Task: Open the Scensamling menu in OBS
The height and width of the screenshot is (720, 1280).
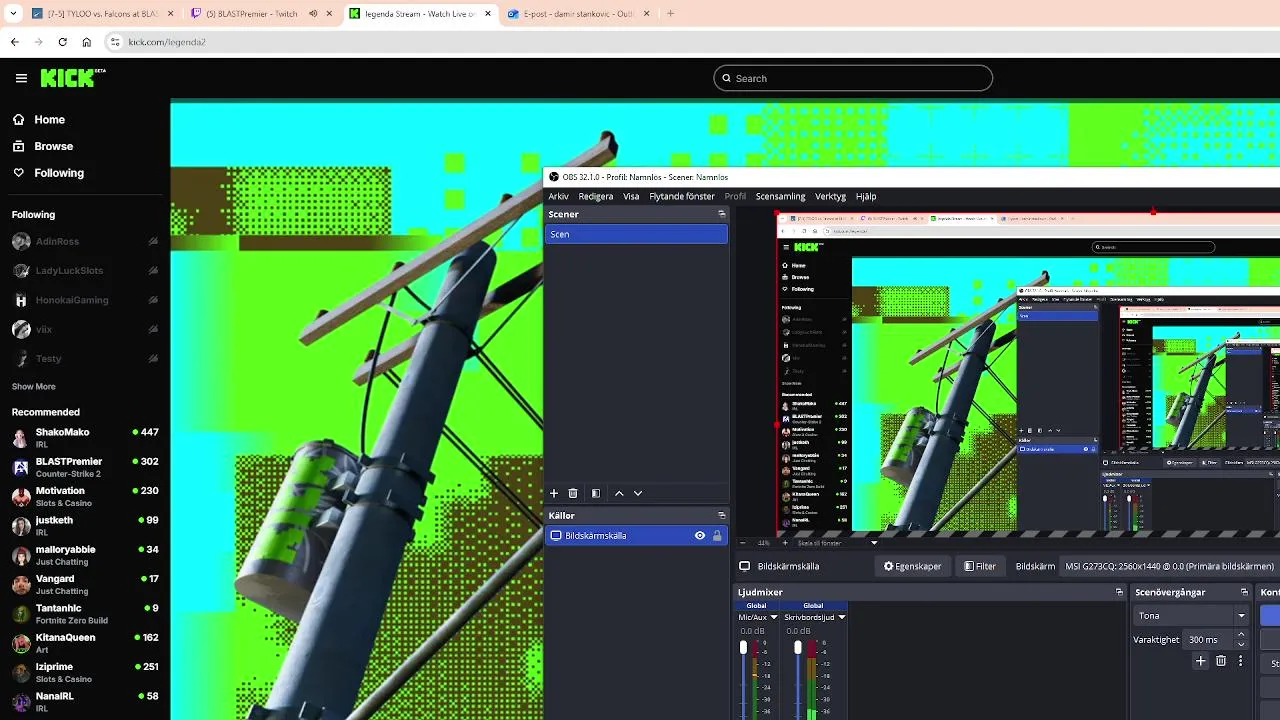Action: coord(780,196)
